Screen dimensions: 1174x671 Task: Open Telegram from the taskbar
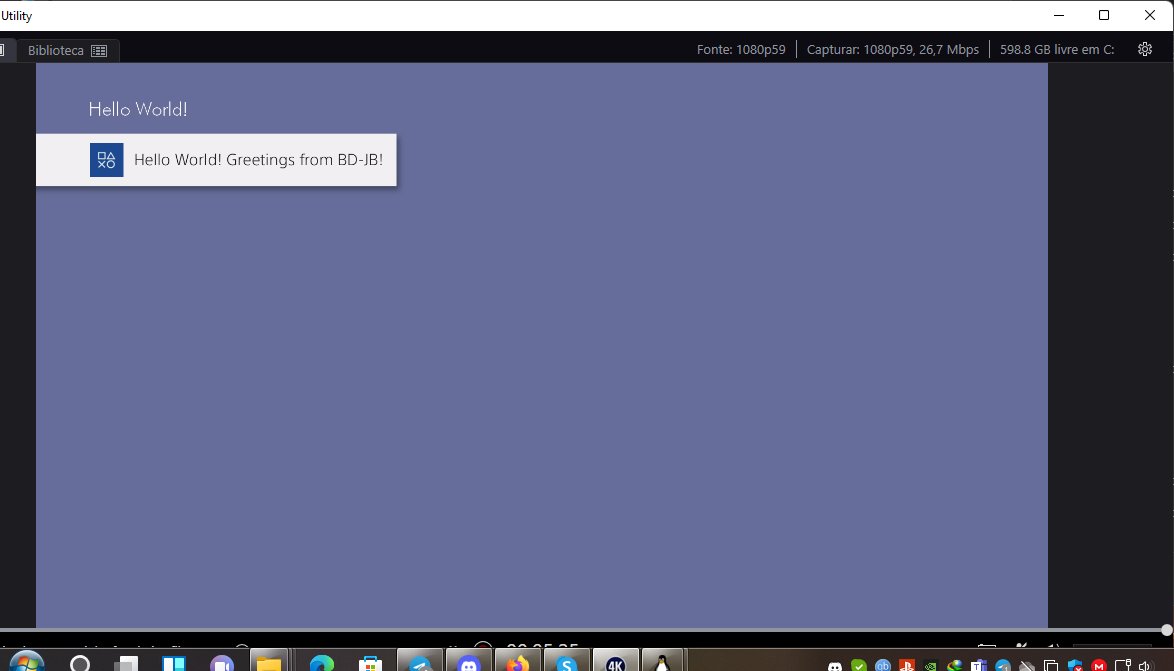pos(420,661)
